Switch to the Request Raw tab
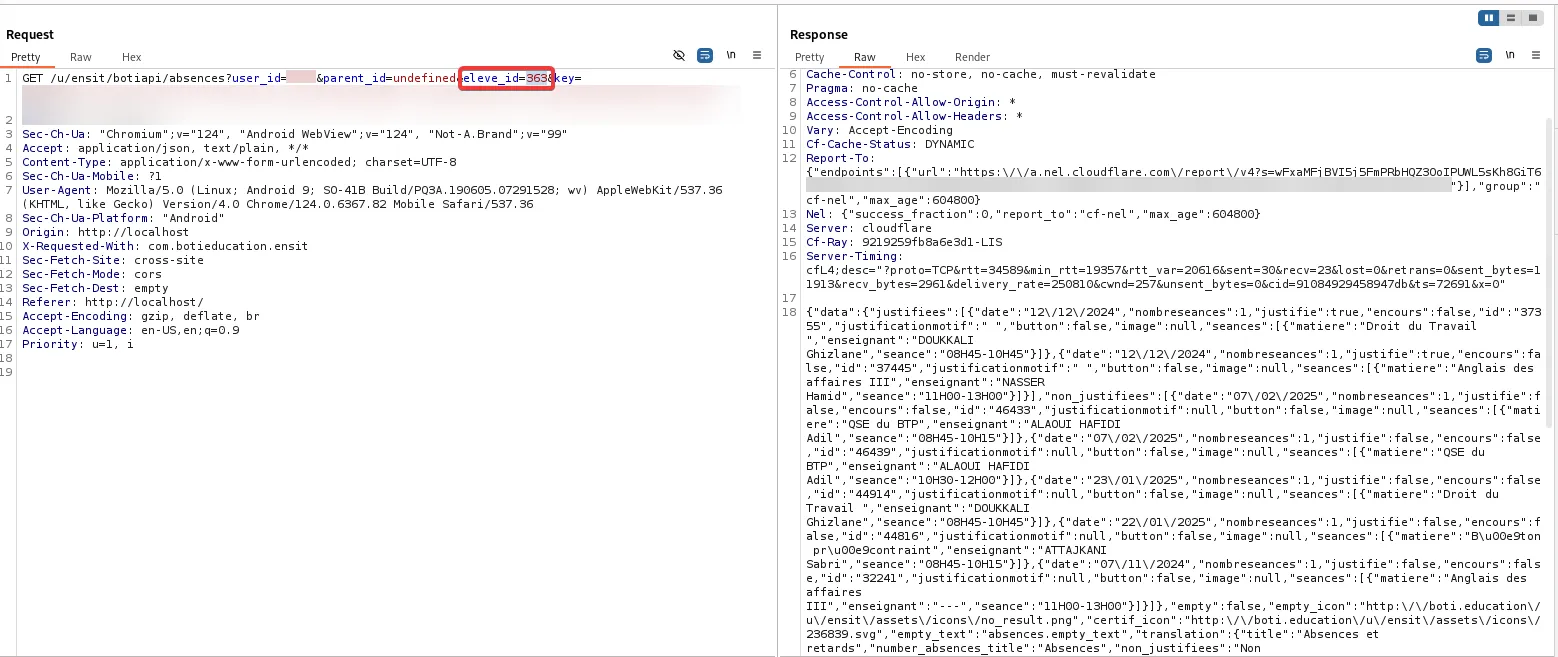 click(x=81, y=57)
